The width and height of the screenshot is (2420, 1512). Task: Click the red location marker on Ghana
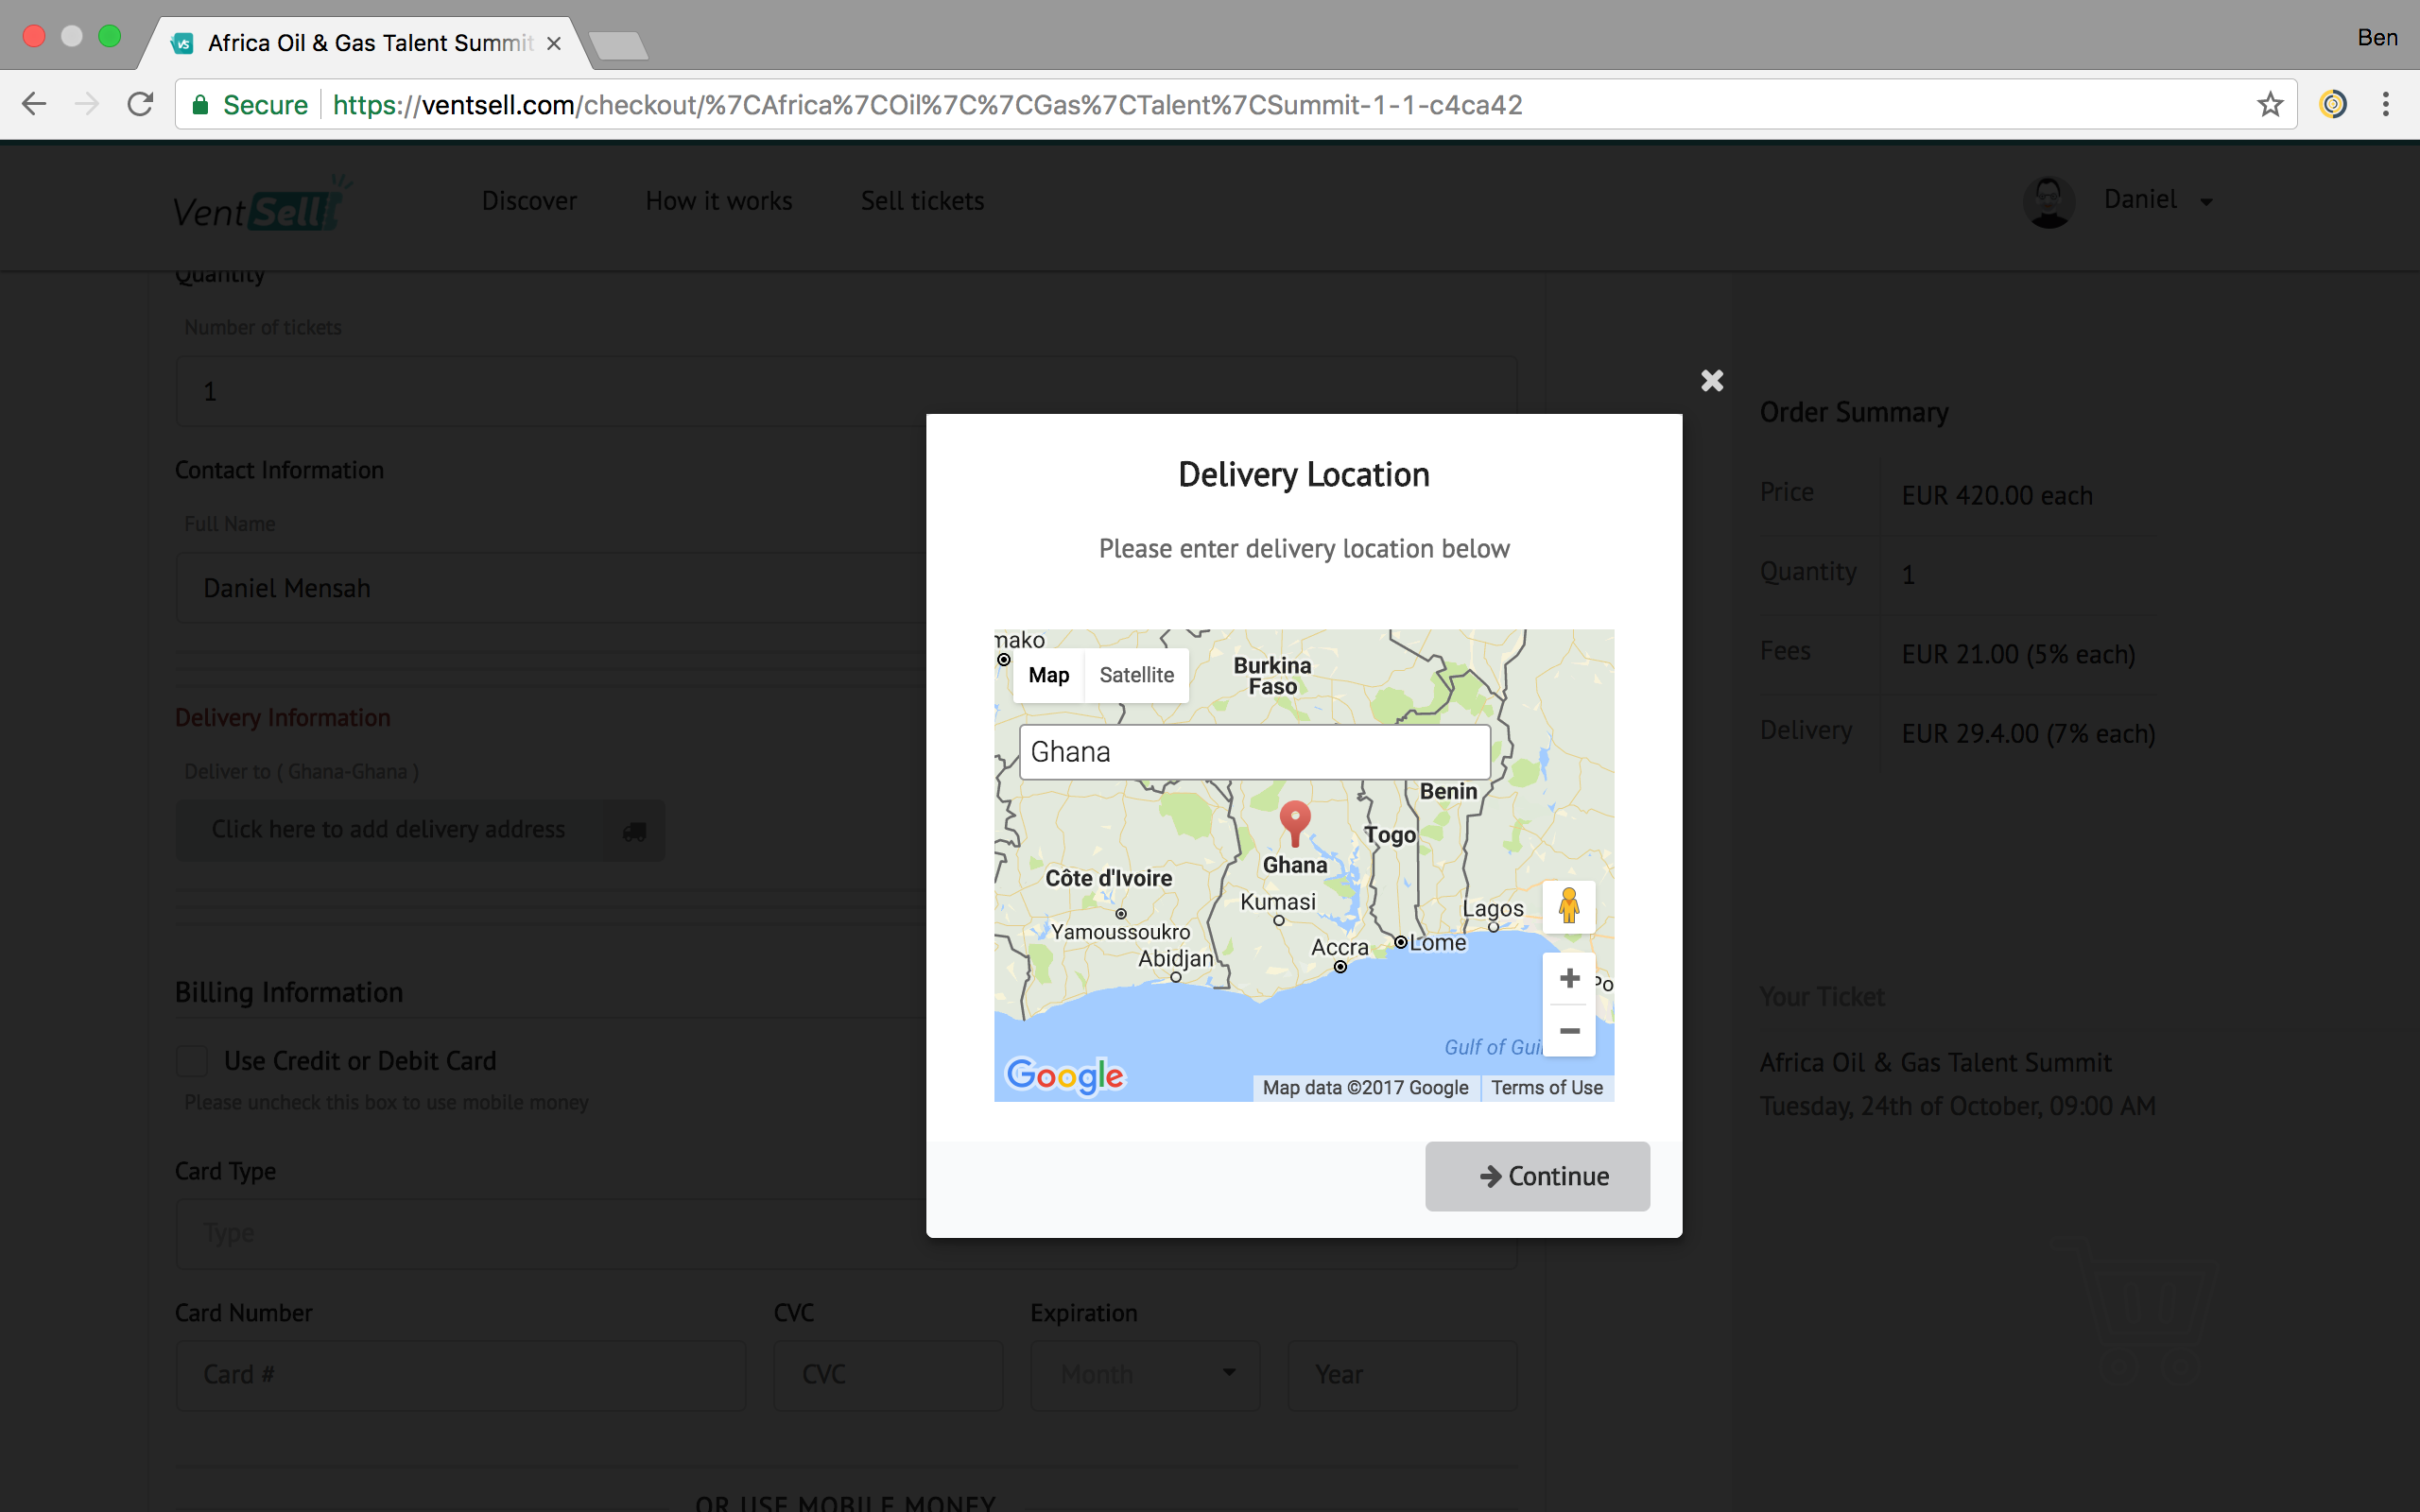point(1295,822)
